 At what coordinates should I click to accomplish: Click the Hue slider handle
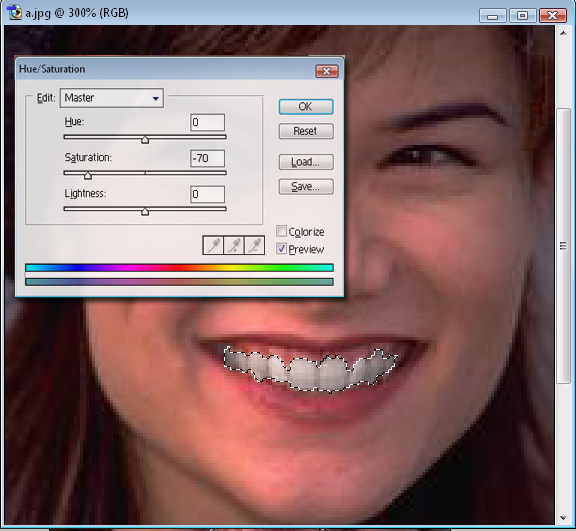click(145, 140)
